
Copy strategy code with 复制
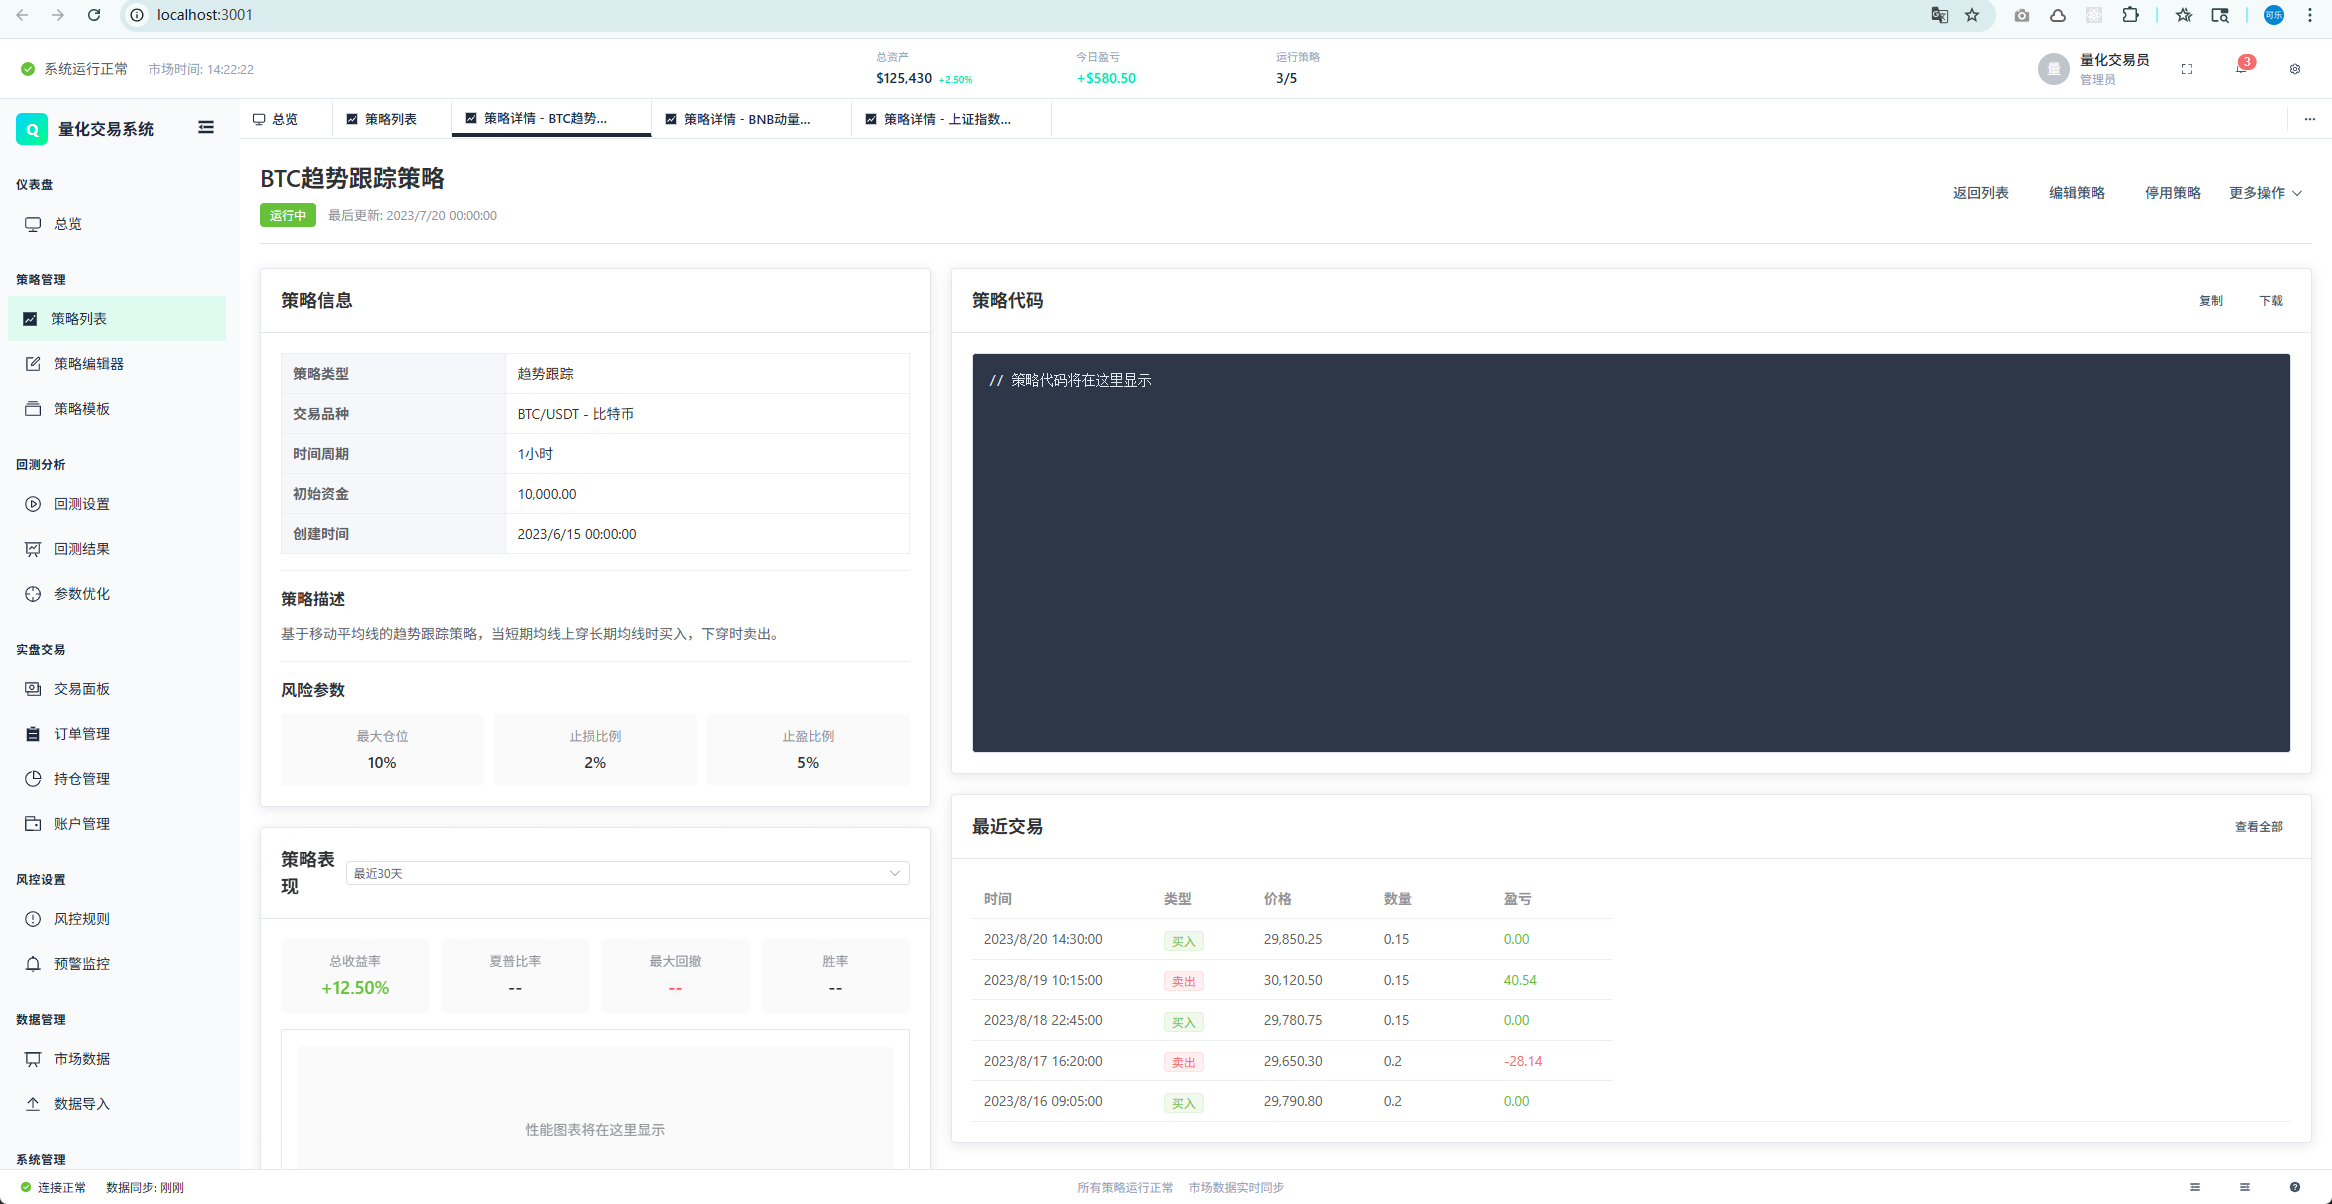[x=2210, y=301]
